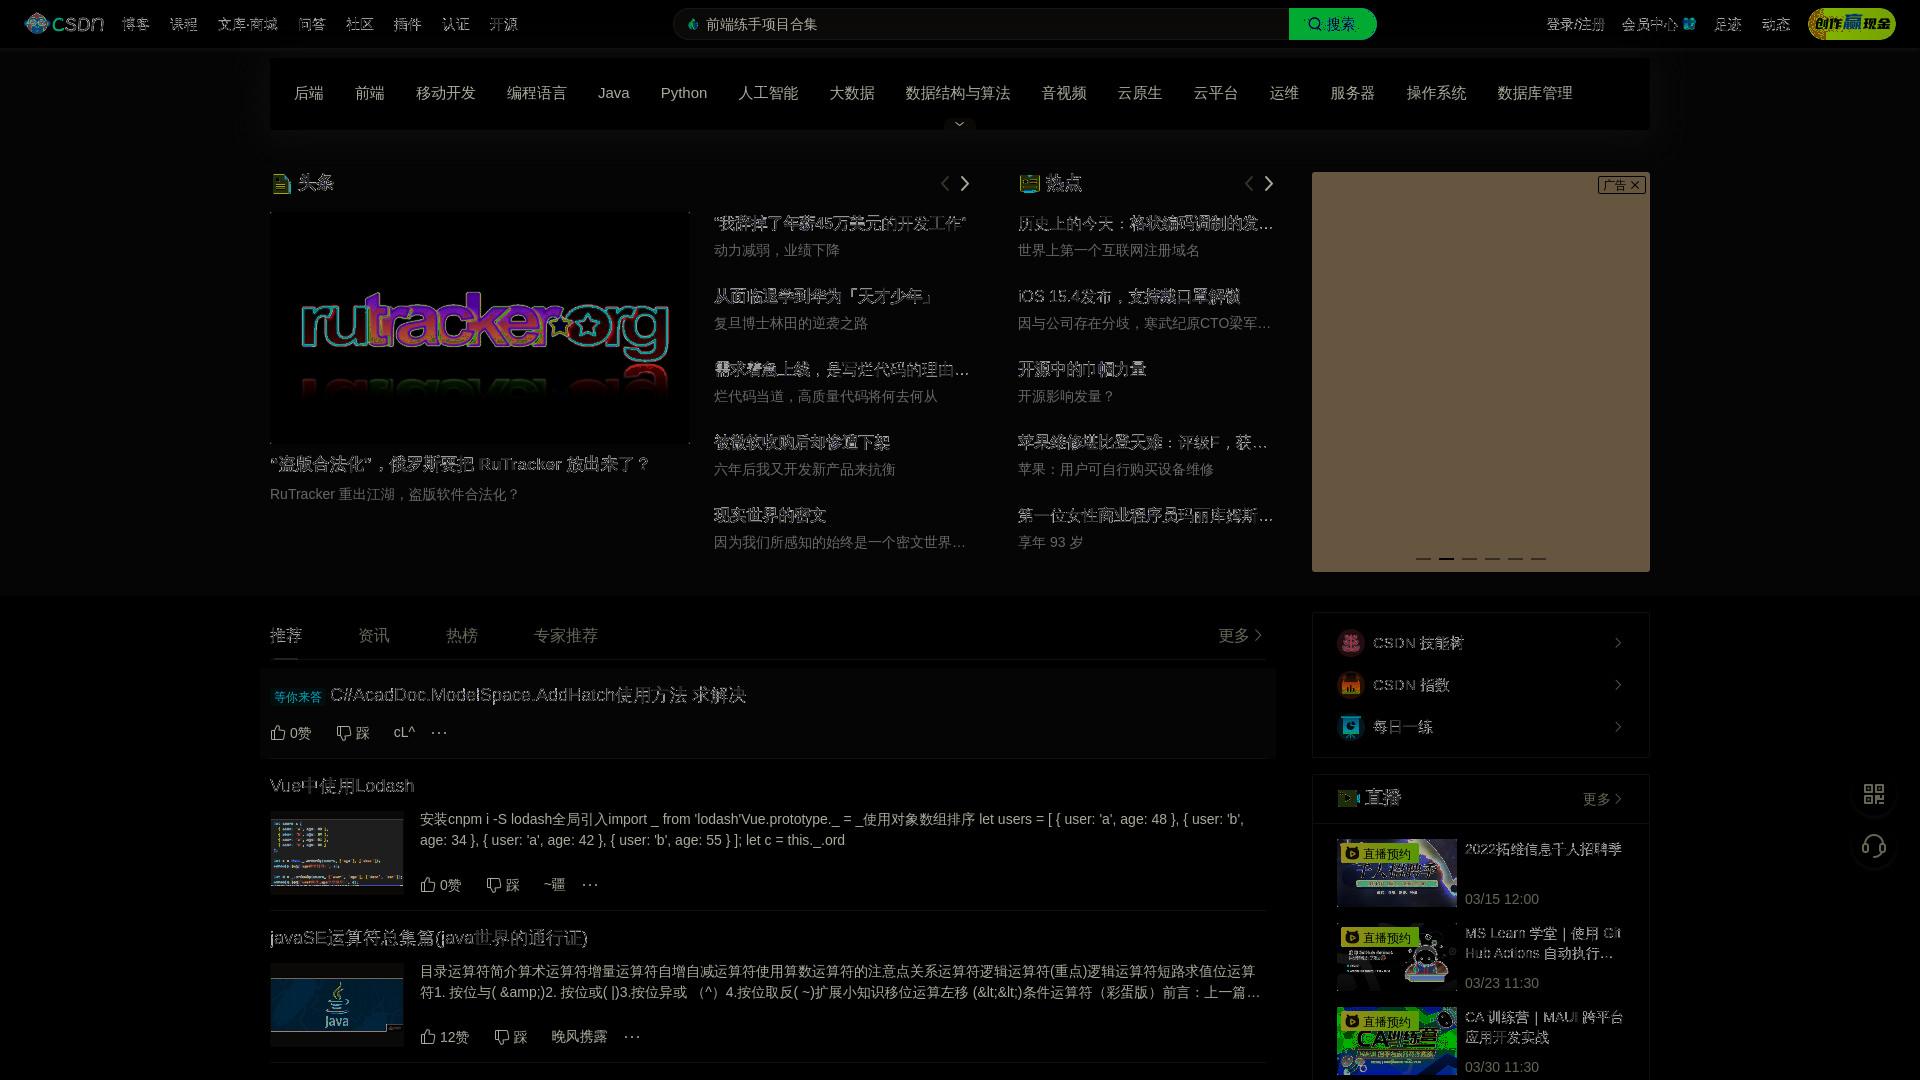The image size is (1920, 1080).
Task: Open 每日一练 entry
Action: tap(1480, 727)
